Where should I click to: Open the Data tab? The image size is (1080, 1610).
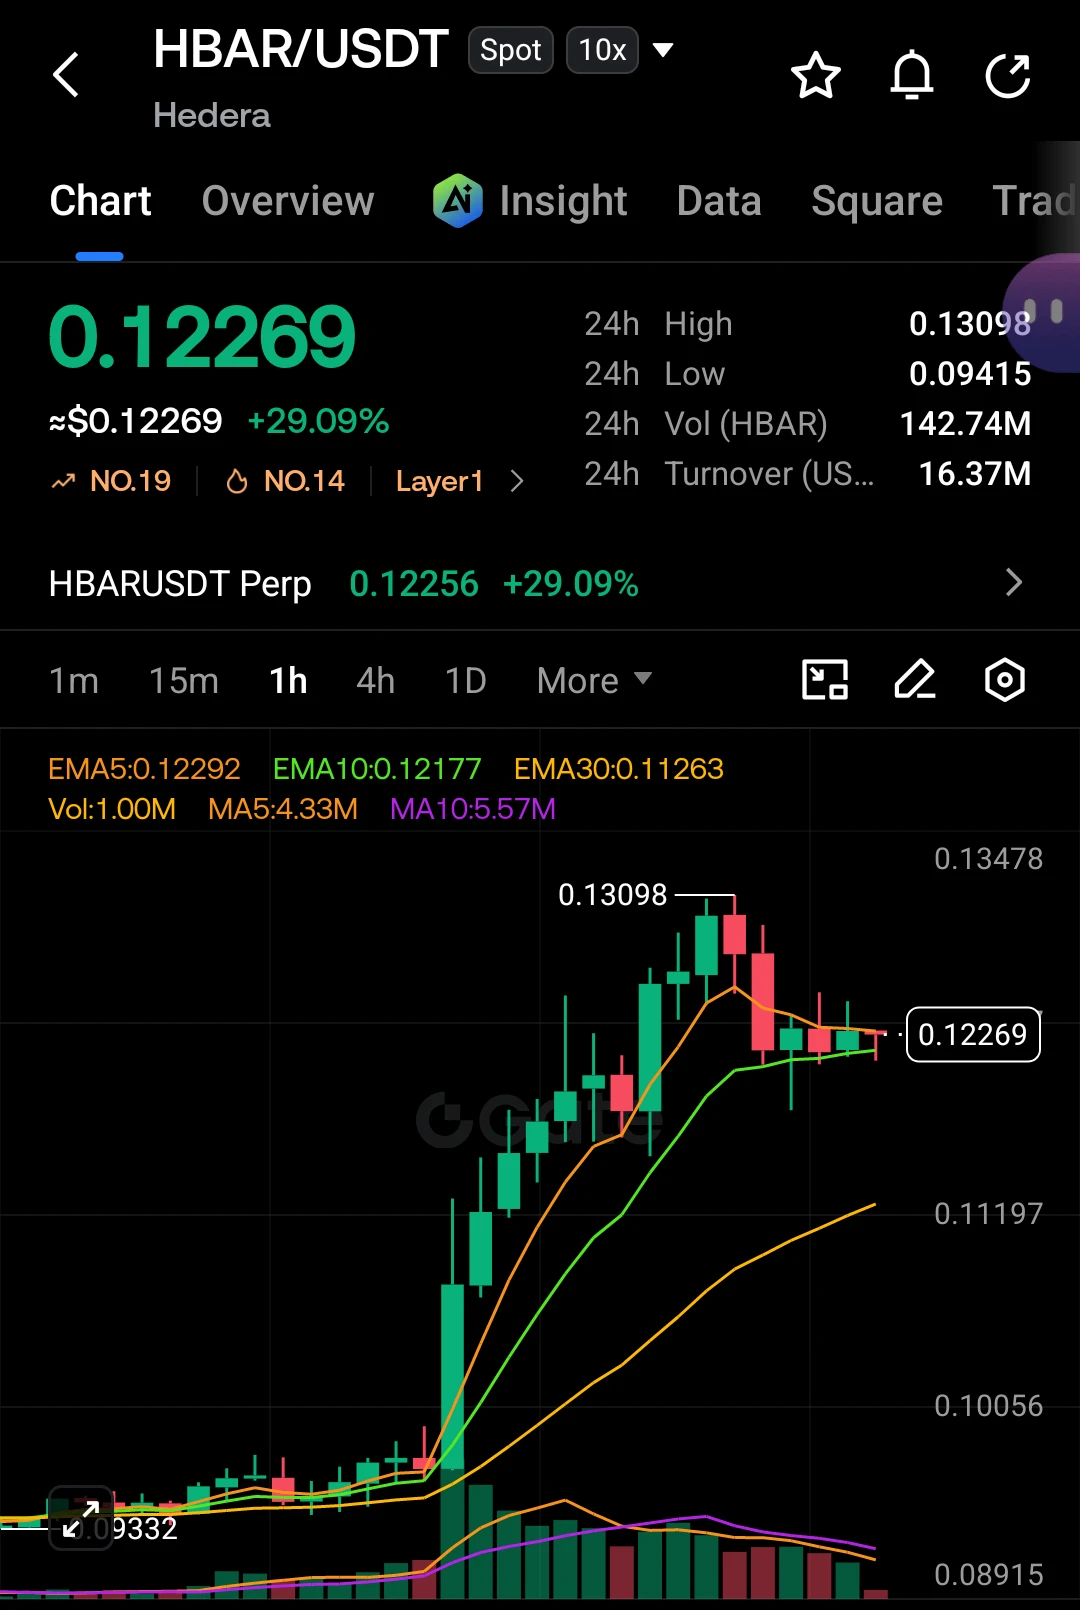[719, 201]
